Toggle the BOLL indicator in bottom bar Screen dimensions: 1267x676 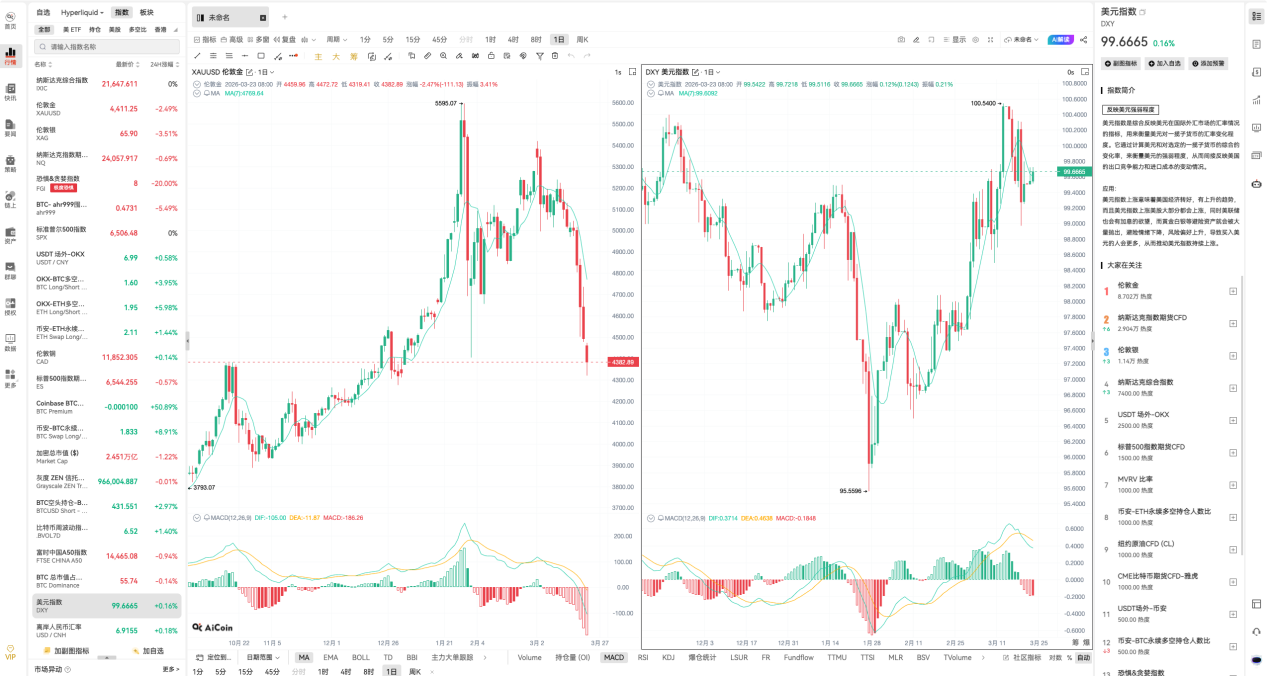point(360,657)
